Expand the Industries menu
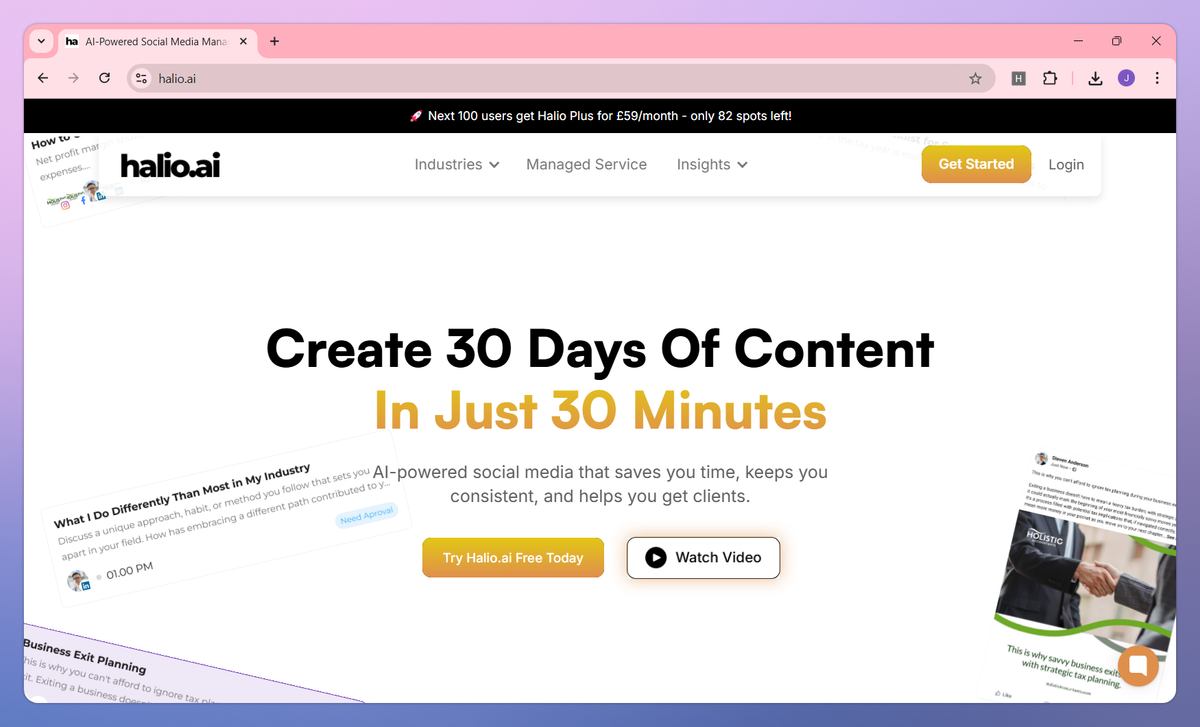 457,164
